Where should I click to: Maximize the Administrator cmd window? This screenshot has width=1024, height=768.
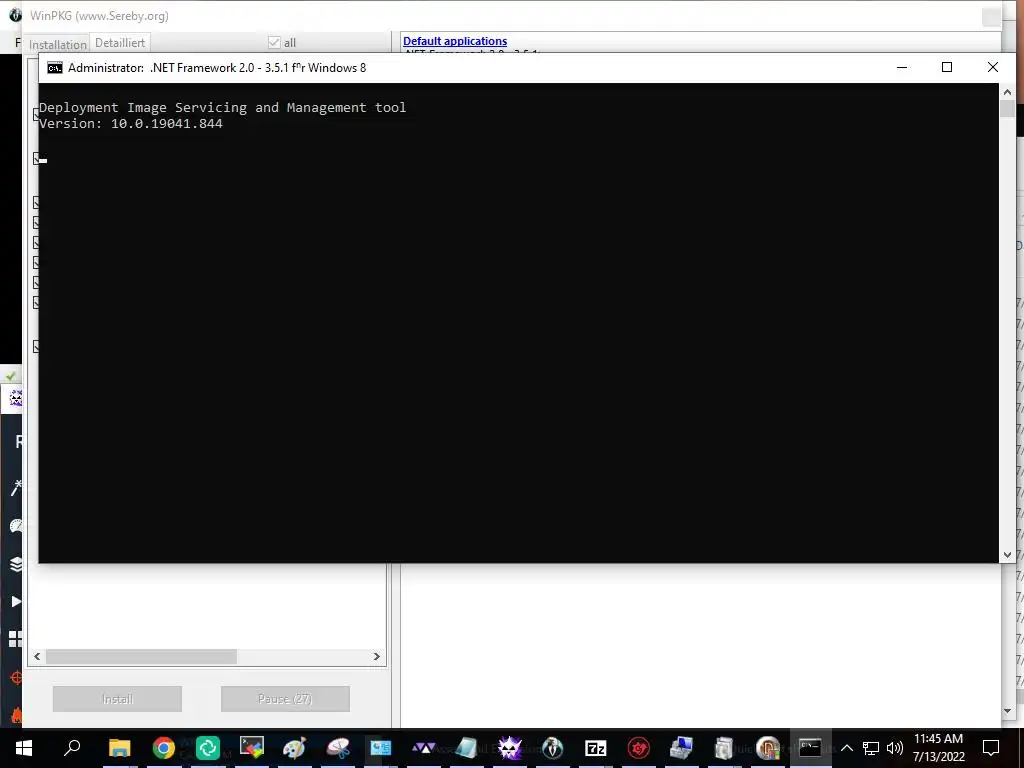[947, 67]
